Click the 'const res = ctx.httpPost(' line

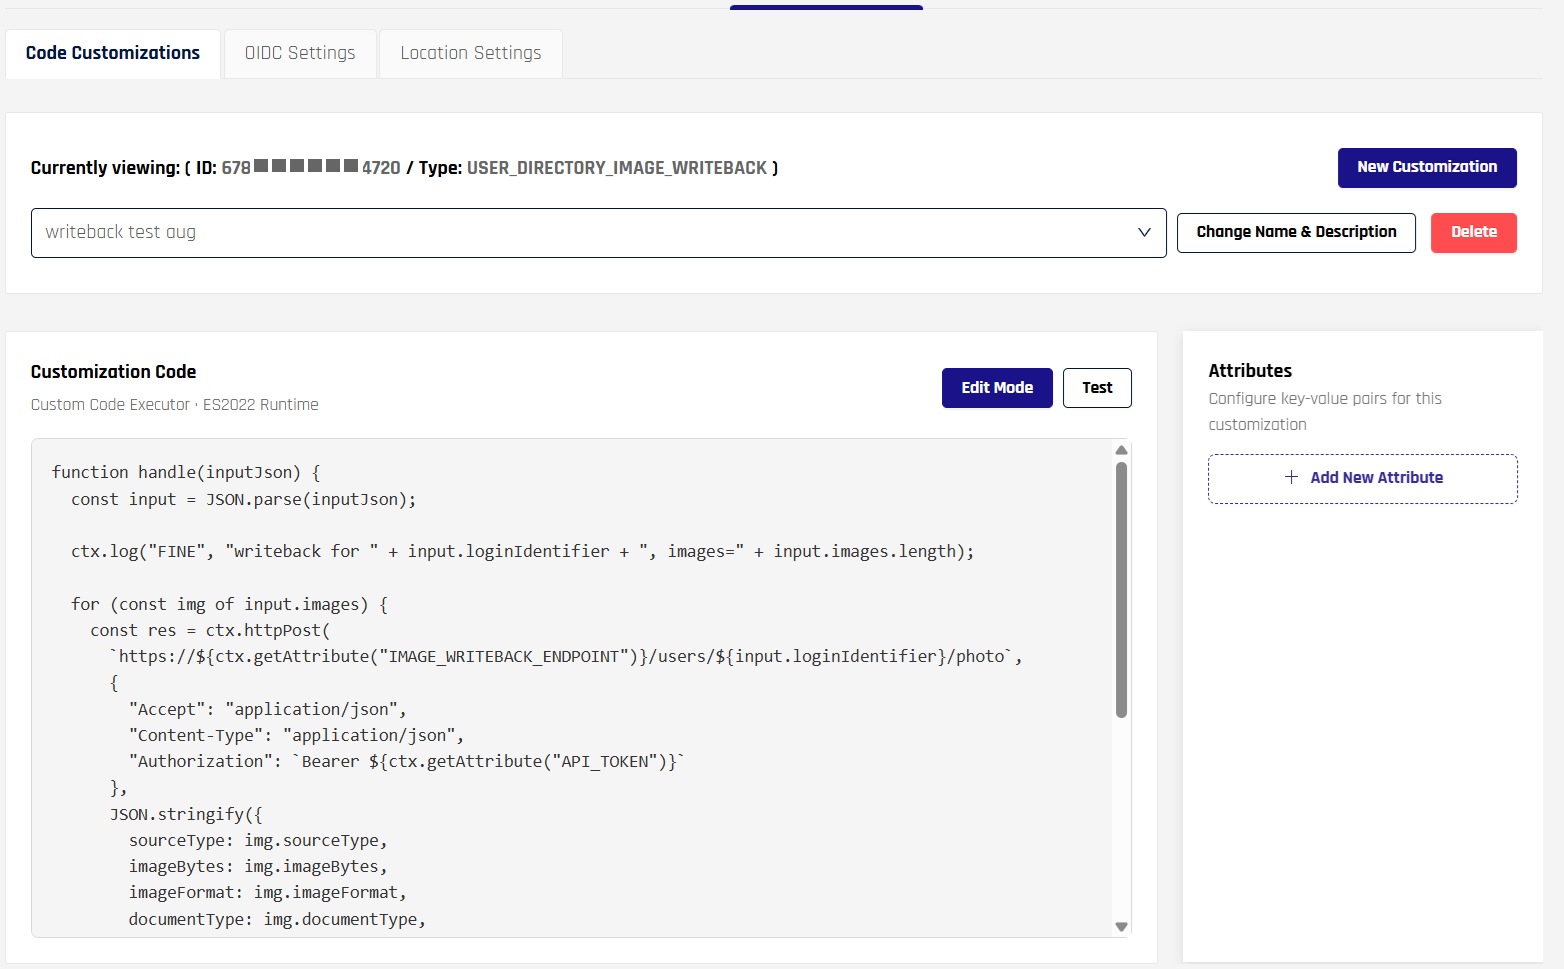click(x=210, y=630)
